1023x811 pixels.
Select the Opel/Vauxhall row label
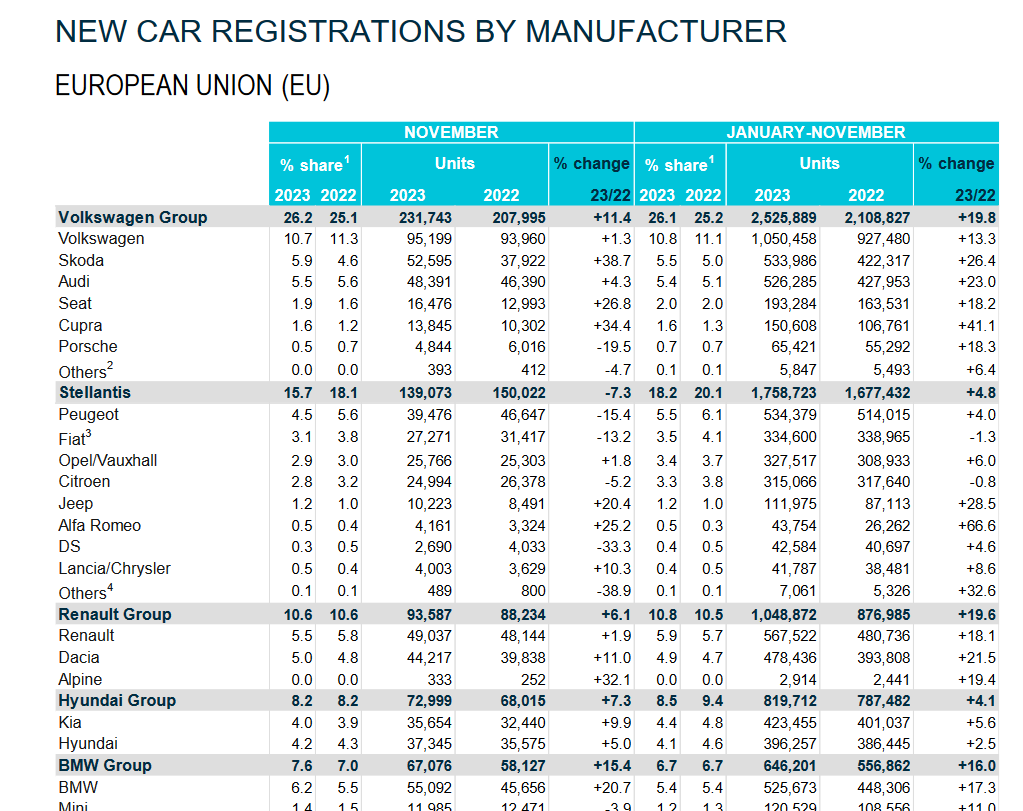[x=108, y=460]
